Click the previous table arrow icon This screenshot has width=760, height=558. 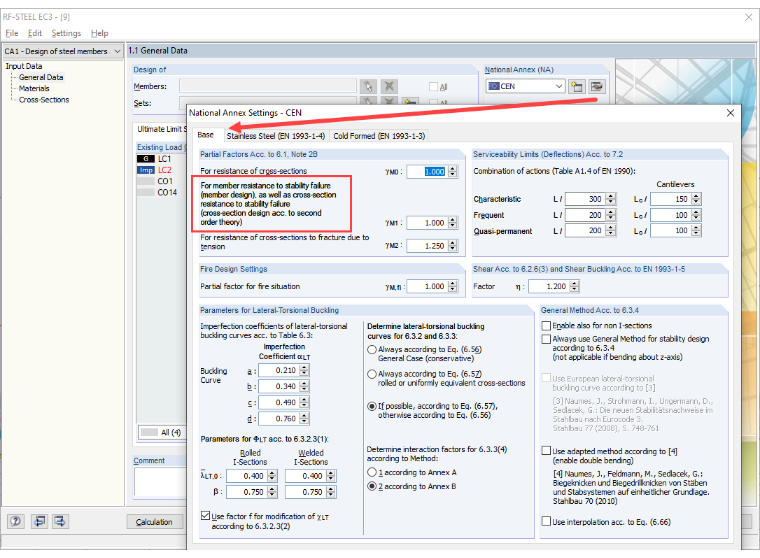[39, 521]
